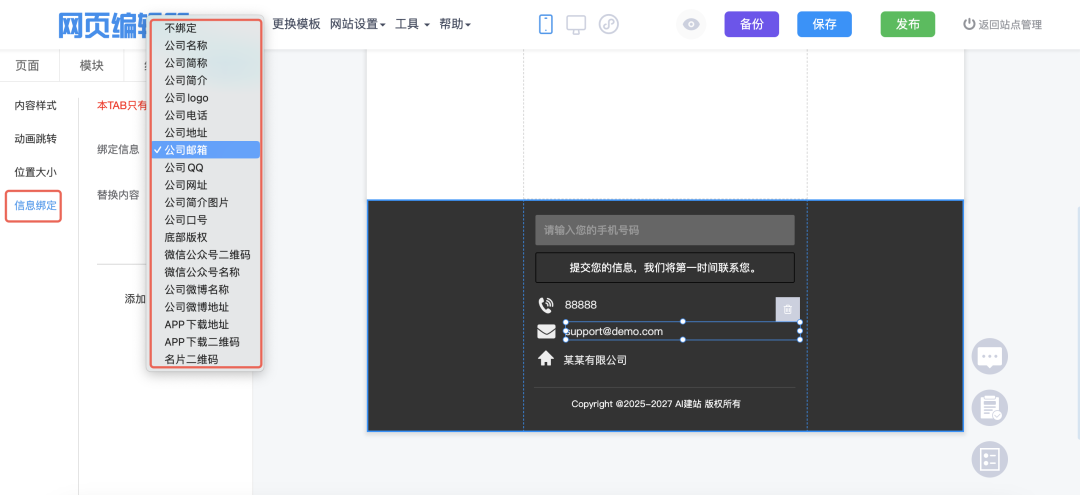The image size is (1080, 495).
Task: Expand the 网站设置 dropdown menu
Action: pos(357,24)
